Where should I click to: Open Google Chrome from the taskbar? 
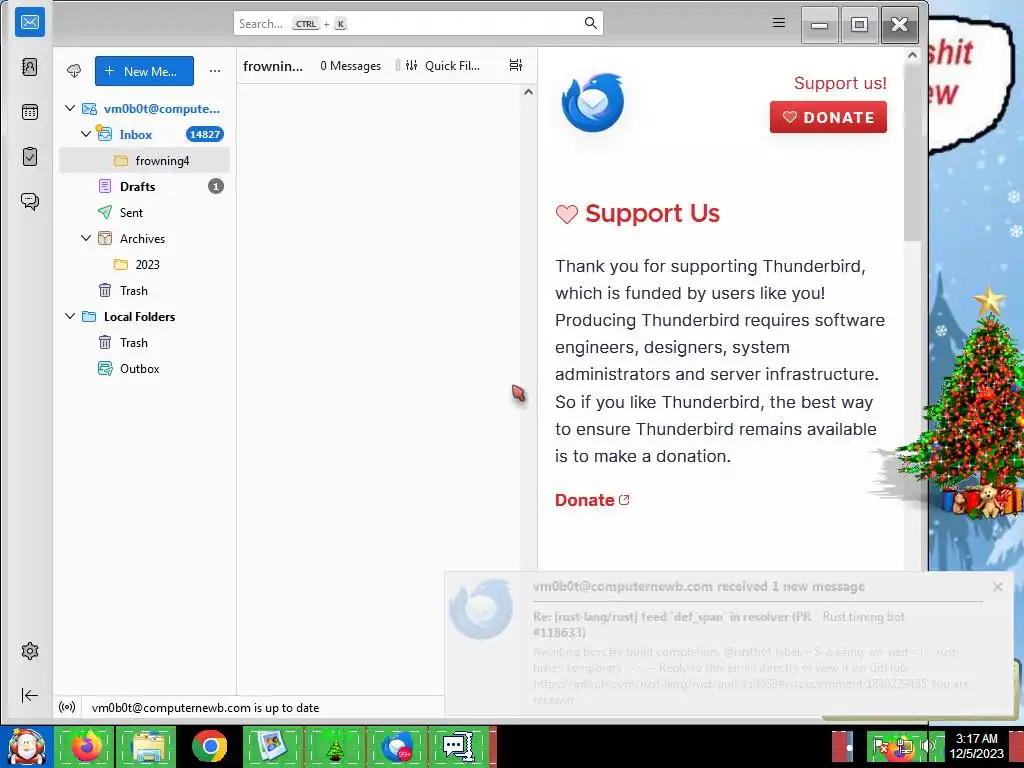click(x=210, y=746)
